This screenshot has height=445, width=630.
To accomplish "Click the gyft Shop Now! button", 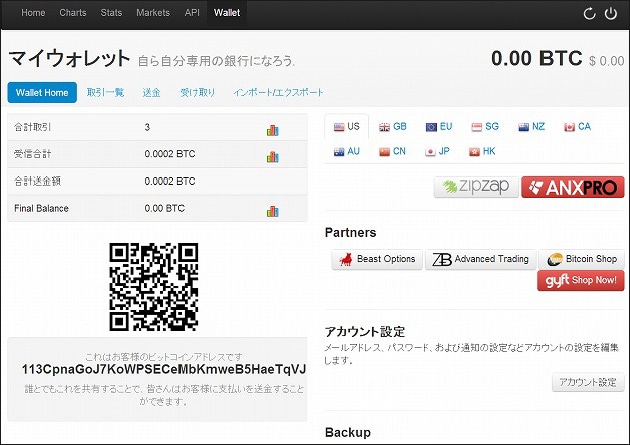I will click(x=581, y=280).
